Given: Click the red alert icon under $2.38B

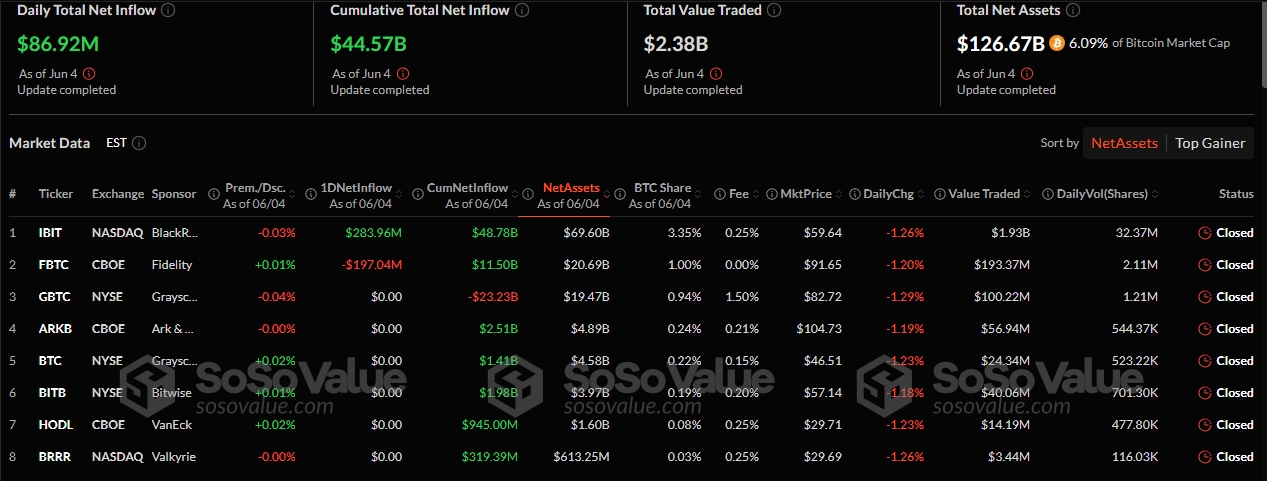Looking at the screenshot, I should (x=715, y=73).
